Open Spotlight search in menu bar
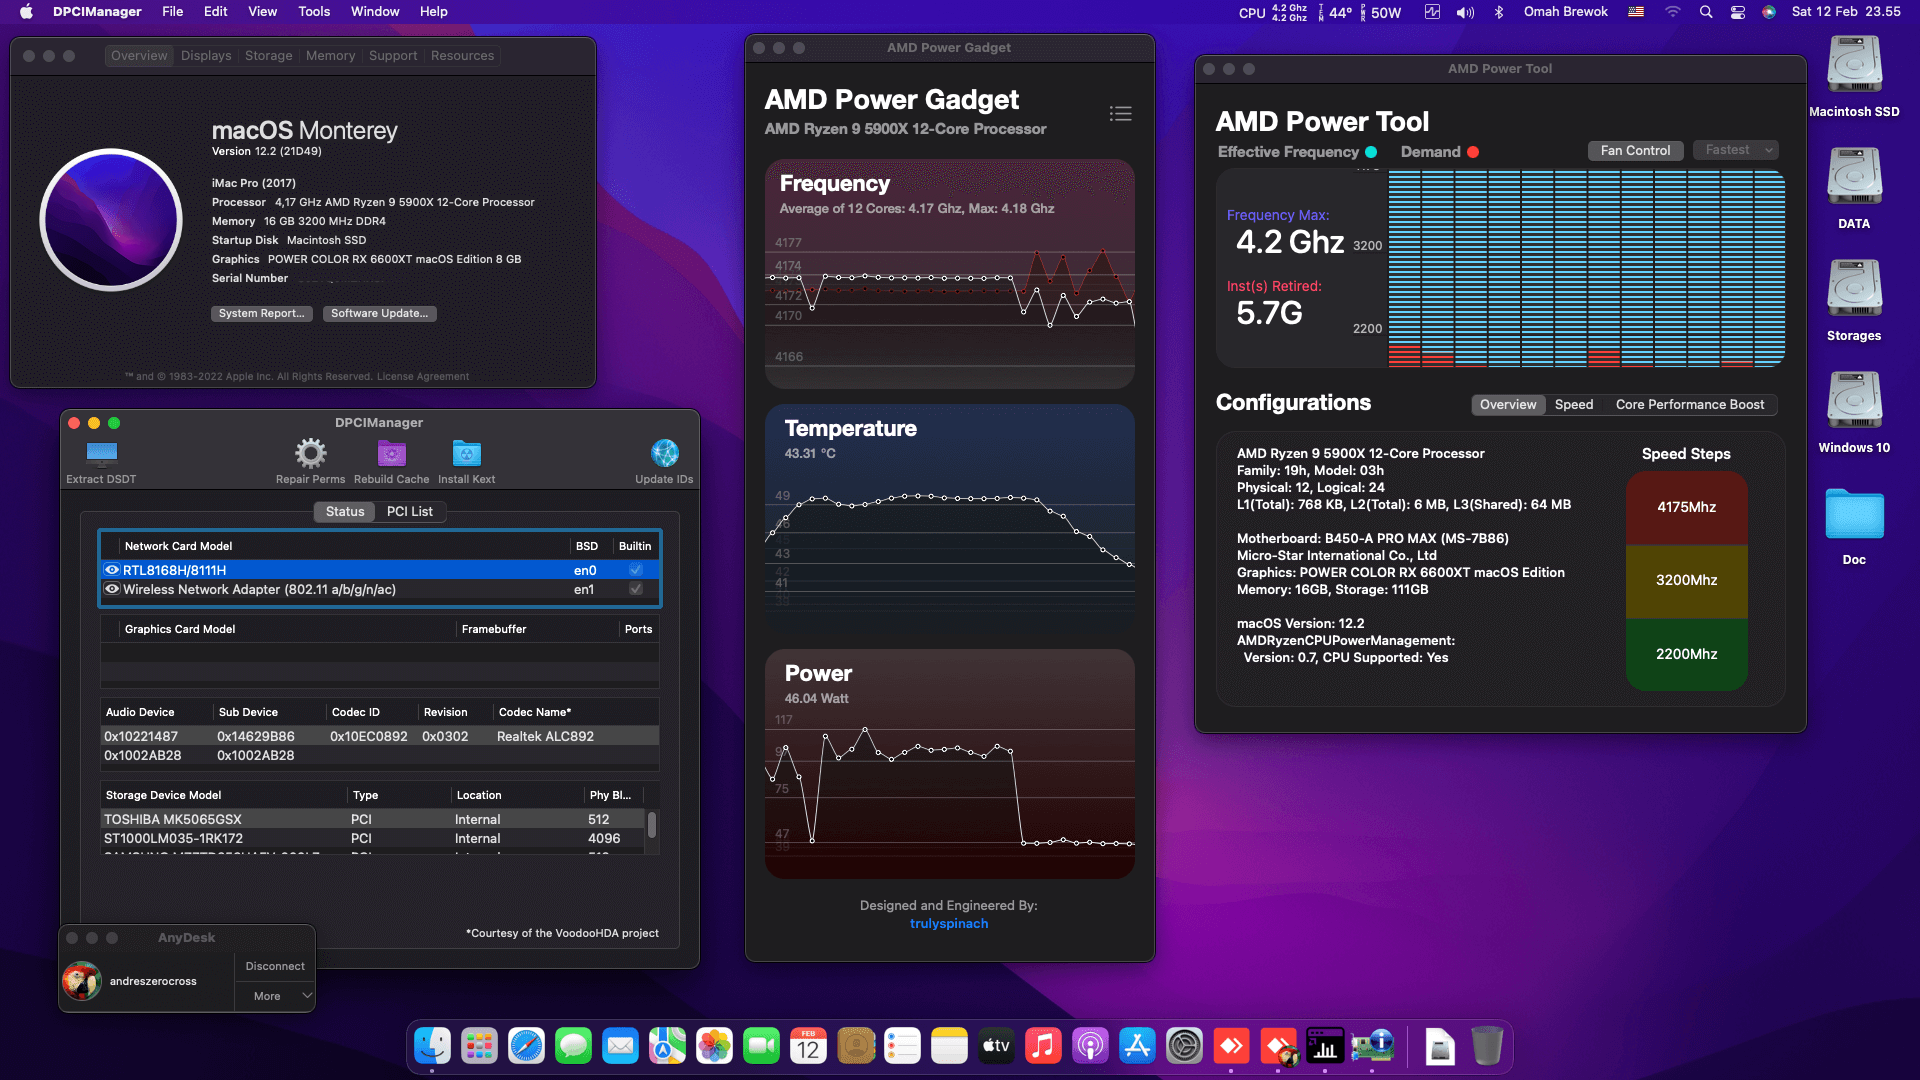Screen dimensions: 1920x1080 1706,12
